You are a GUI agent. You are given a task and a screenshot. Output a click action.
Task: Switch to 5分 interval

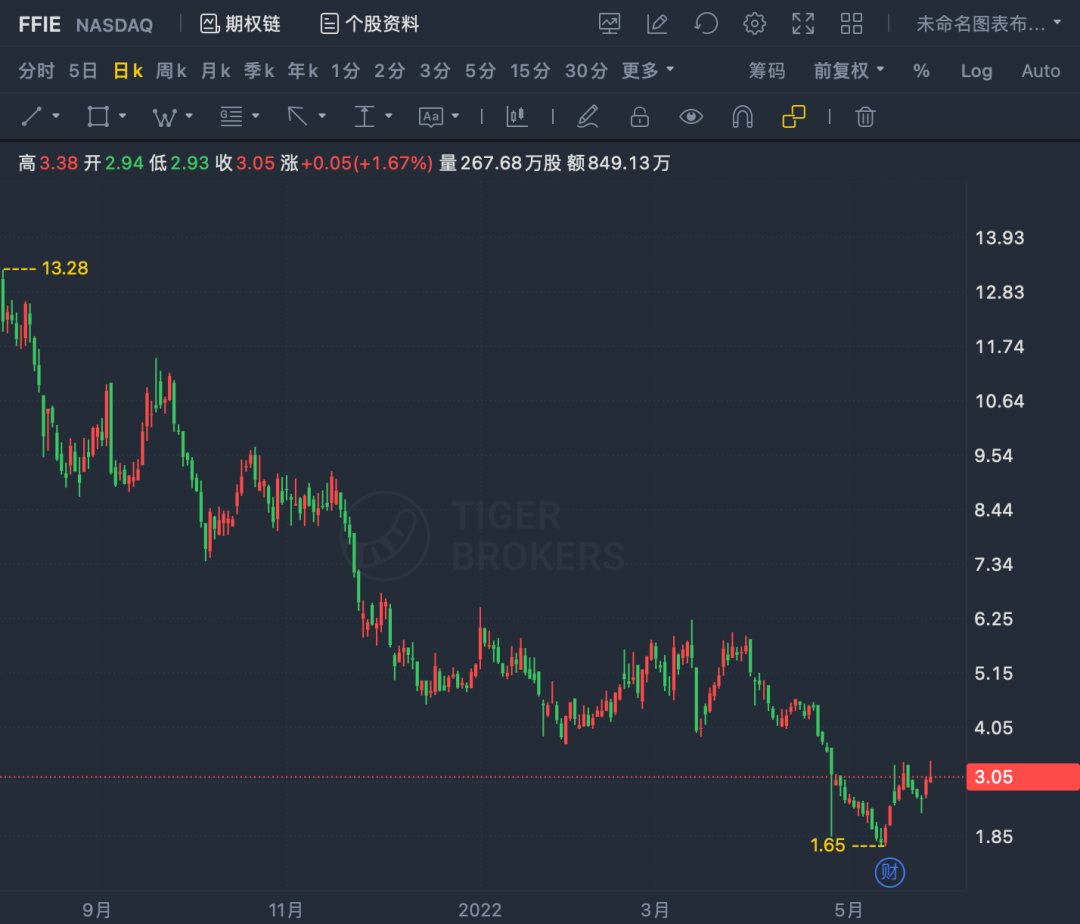tap(480, 70)
